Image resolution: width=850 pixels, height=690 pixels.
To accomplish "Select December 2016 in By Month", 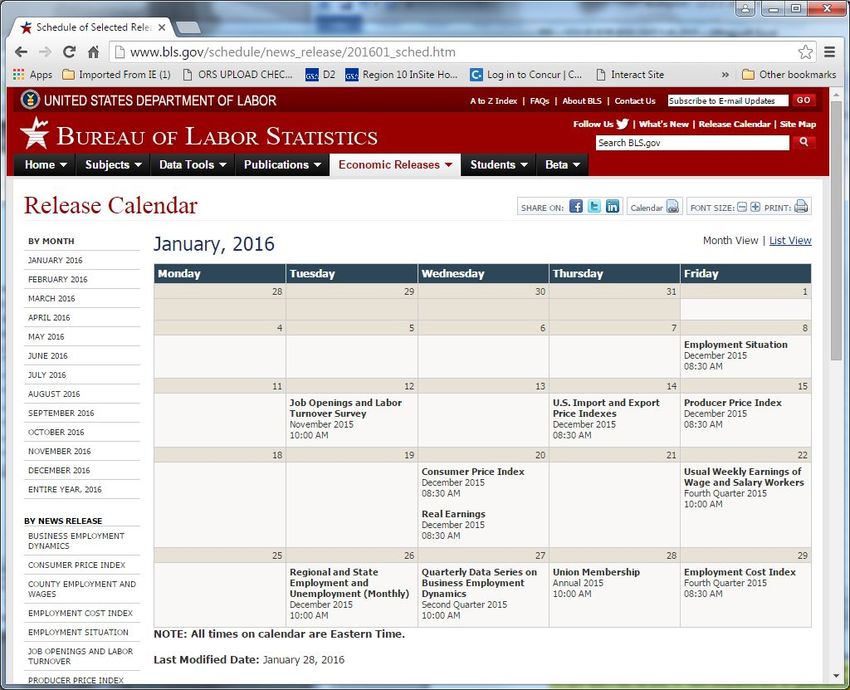I will 59,470.
